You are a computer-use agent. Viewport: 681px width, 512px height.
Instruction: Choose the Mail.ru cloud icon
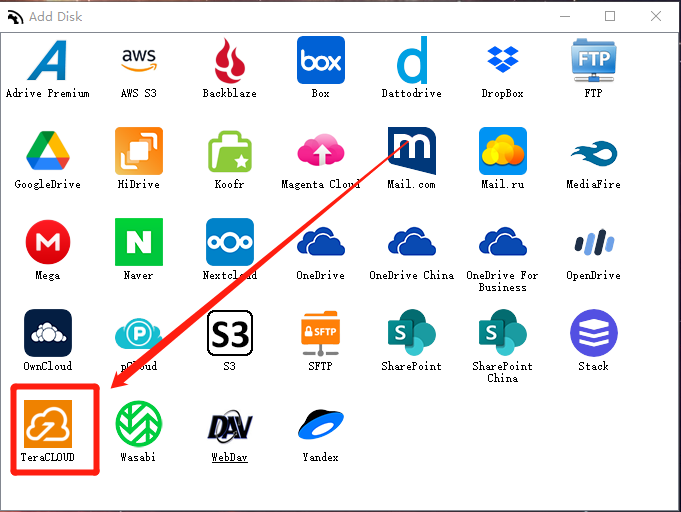click(x=502, y=151)
